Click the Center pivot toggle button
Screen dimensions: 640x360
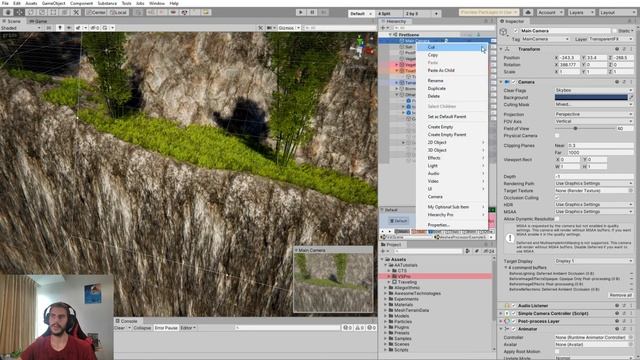click(x=96, y=12)
